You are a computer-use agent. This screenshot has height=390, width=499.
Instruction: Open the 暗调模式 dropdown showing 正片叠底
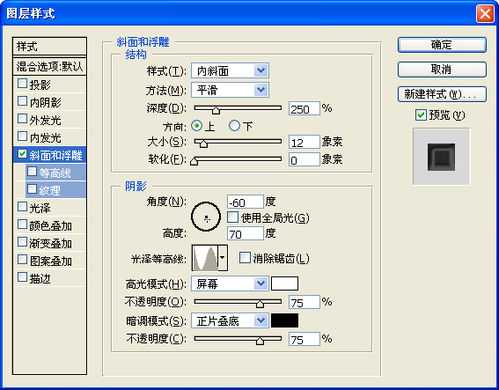(x=230, y=321)
